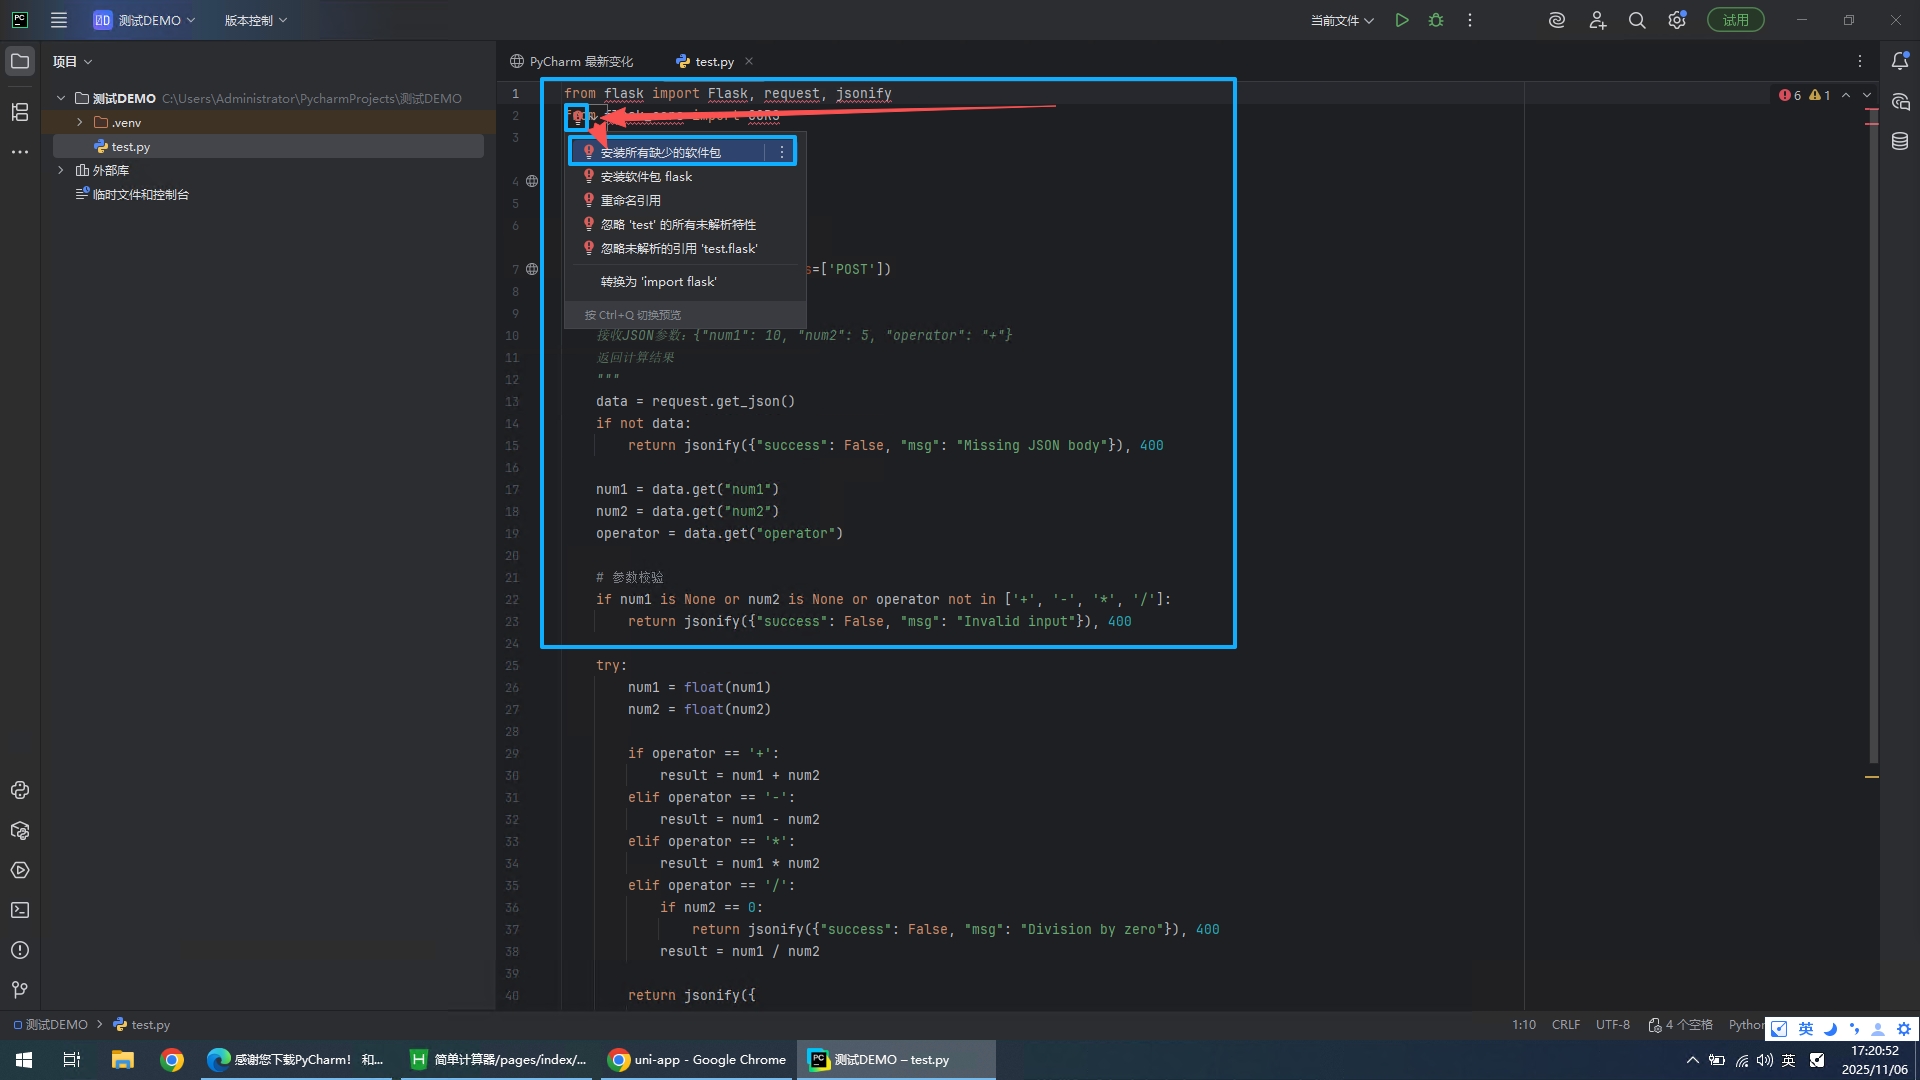The image size is (1920, 1080).
Task: Open the Python Console tool window
Action: [x=20, y=790]
